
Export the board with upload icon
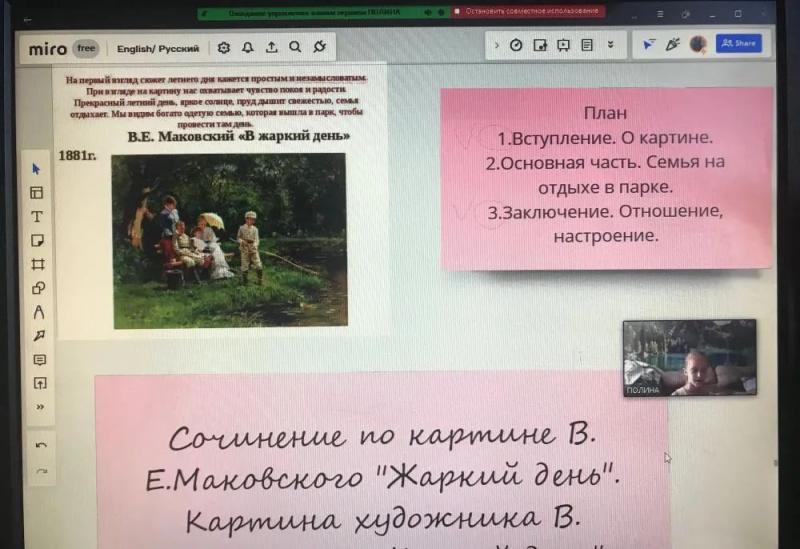[271, 47]
